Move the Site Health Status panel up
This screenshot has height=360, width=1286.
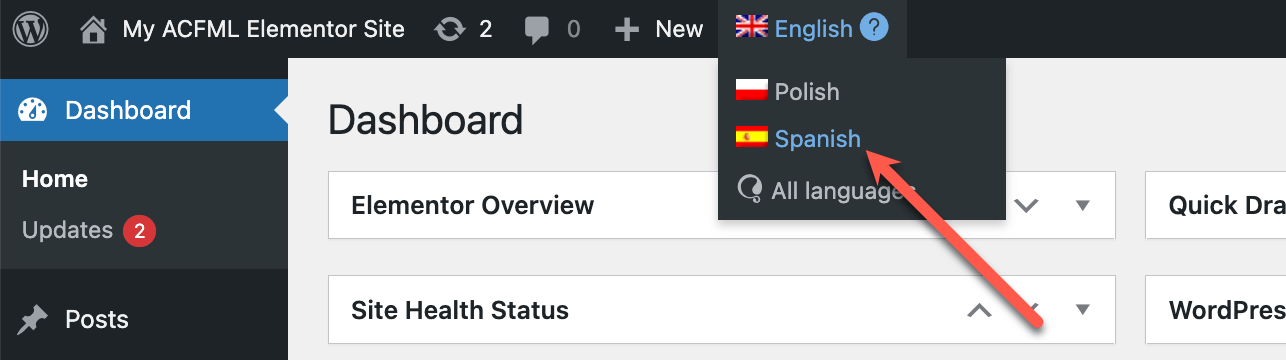pos(979,310)
